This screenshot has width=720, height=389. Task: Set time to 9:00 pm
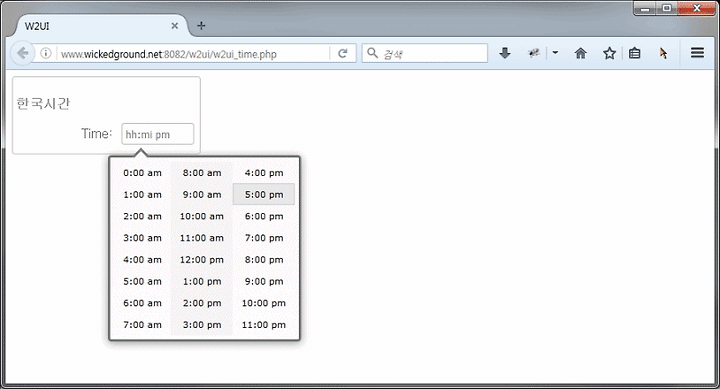click(x=264, y=281)
